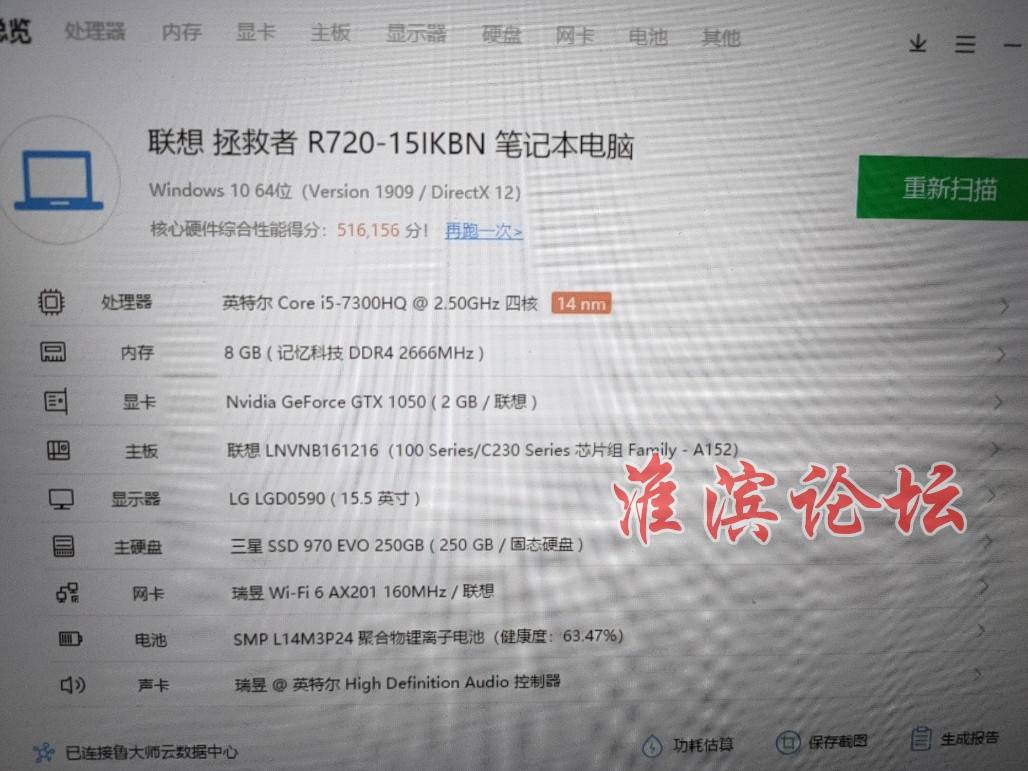The image size is (1028, 771).
Task: Expand the 处理器 row chevron
Action: tap(1004, 306)
